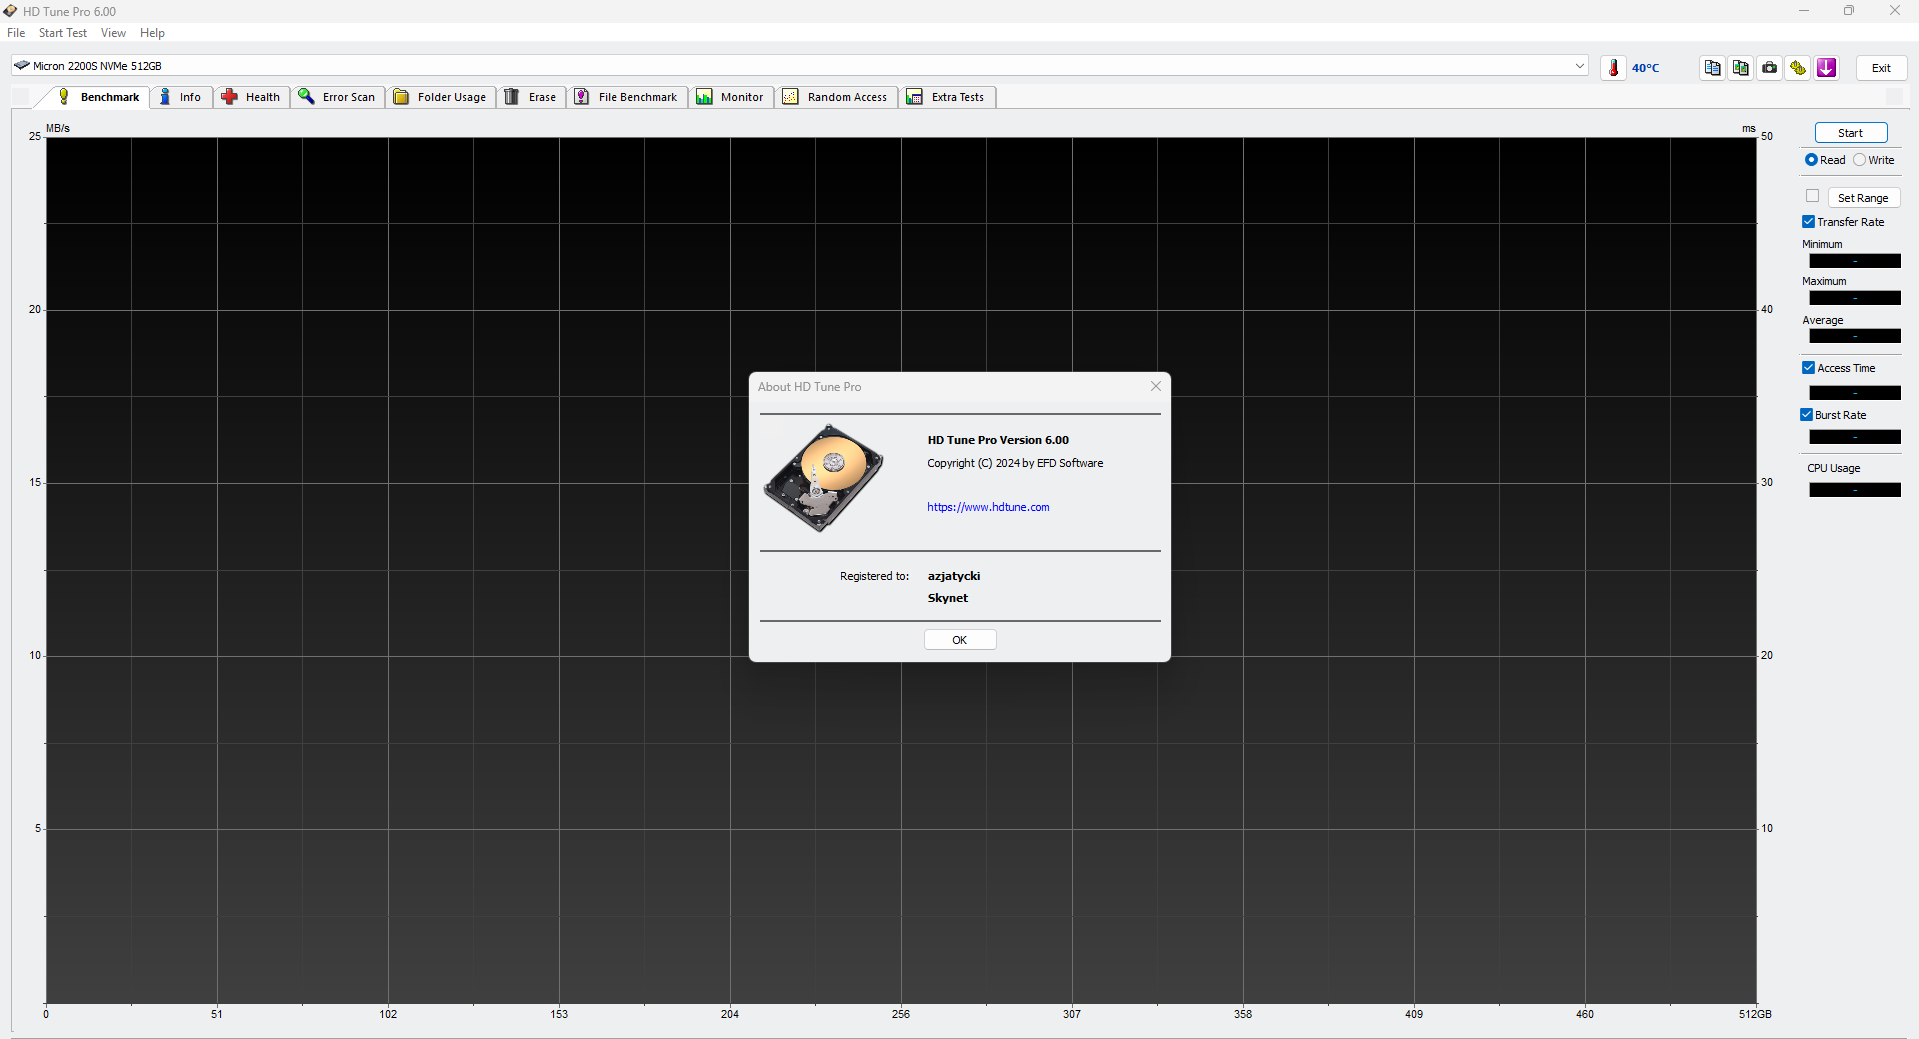Click the copy screenshot to clipboard icon
1919x1039 pixels.
[x=1741, y=68]
